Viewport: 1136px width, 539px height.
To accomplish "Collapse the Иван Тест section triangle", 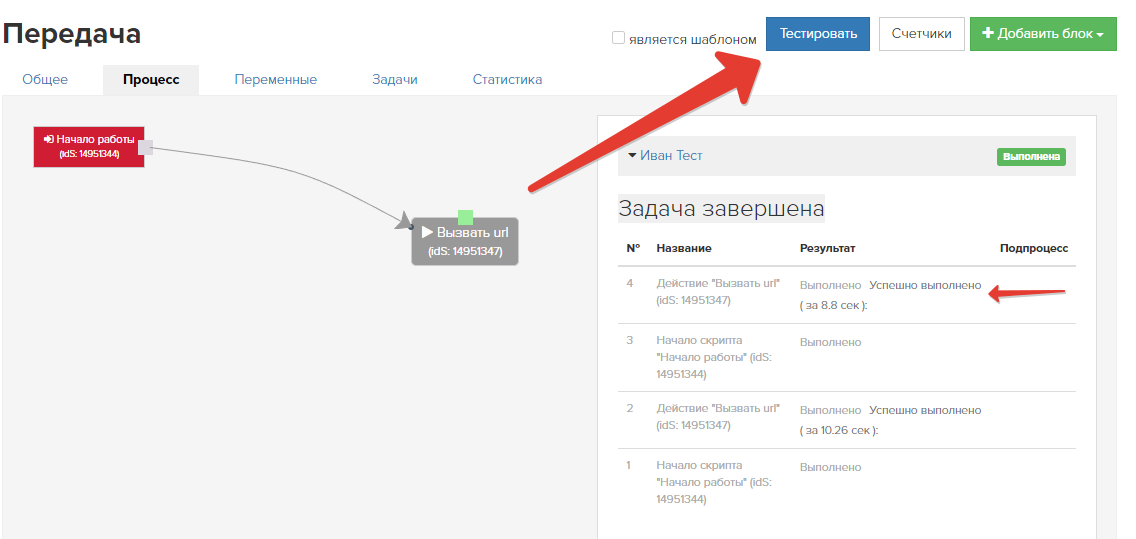I will (632, 156).
